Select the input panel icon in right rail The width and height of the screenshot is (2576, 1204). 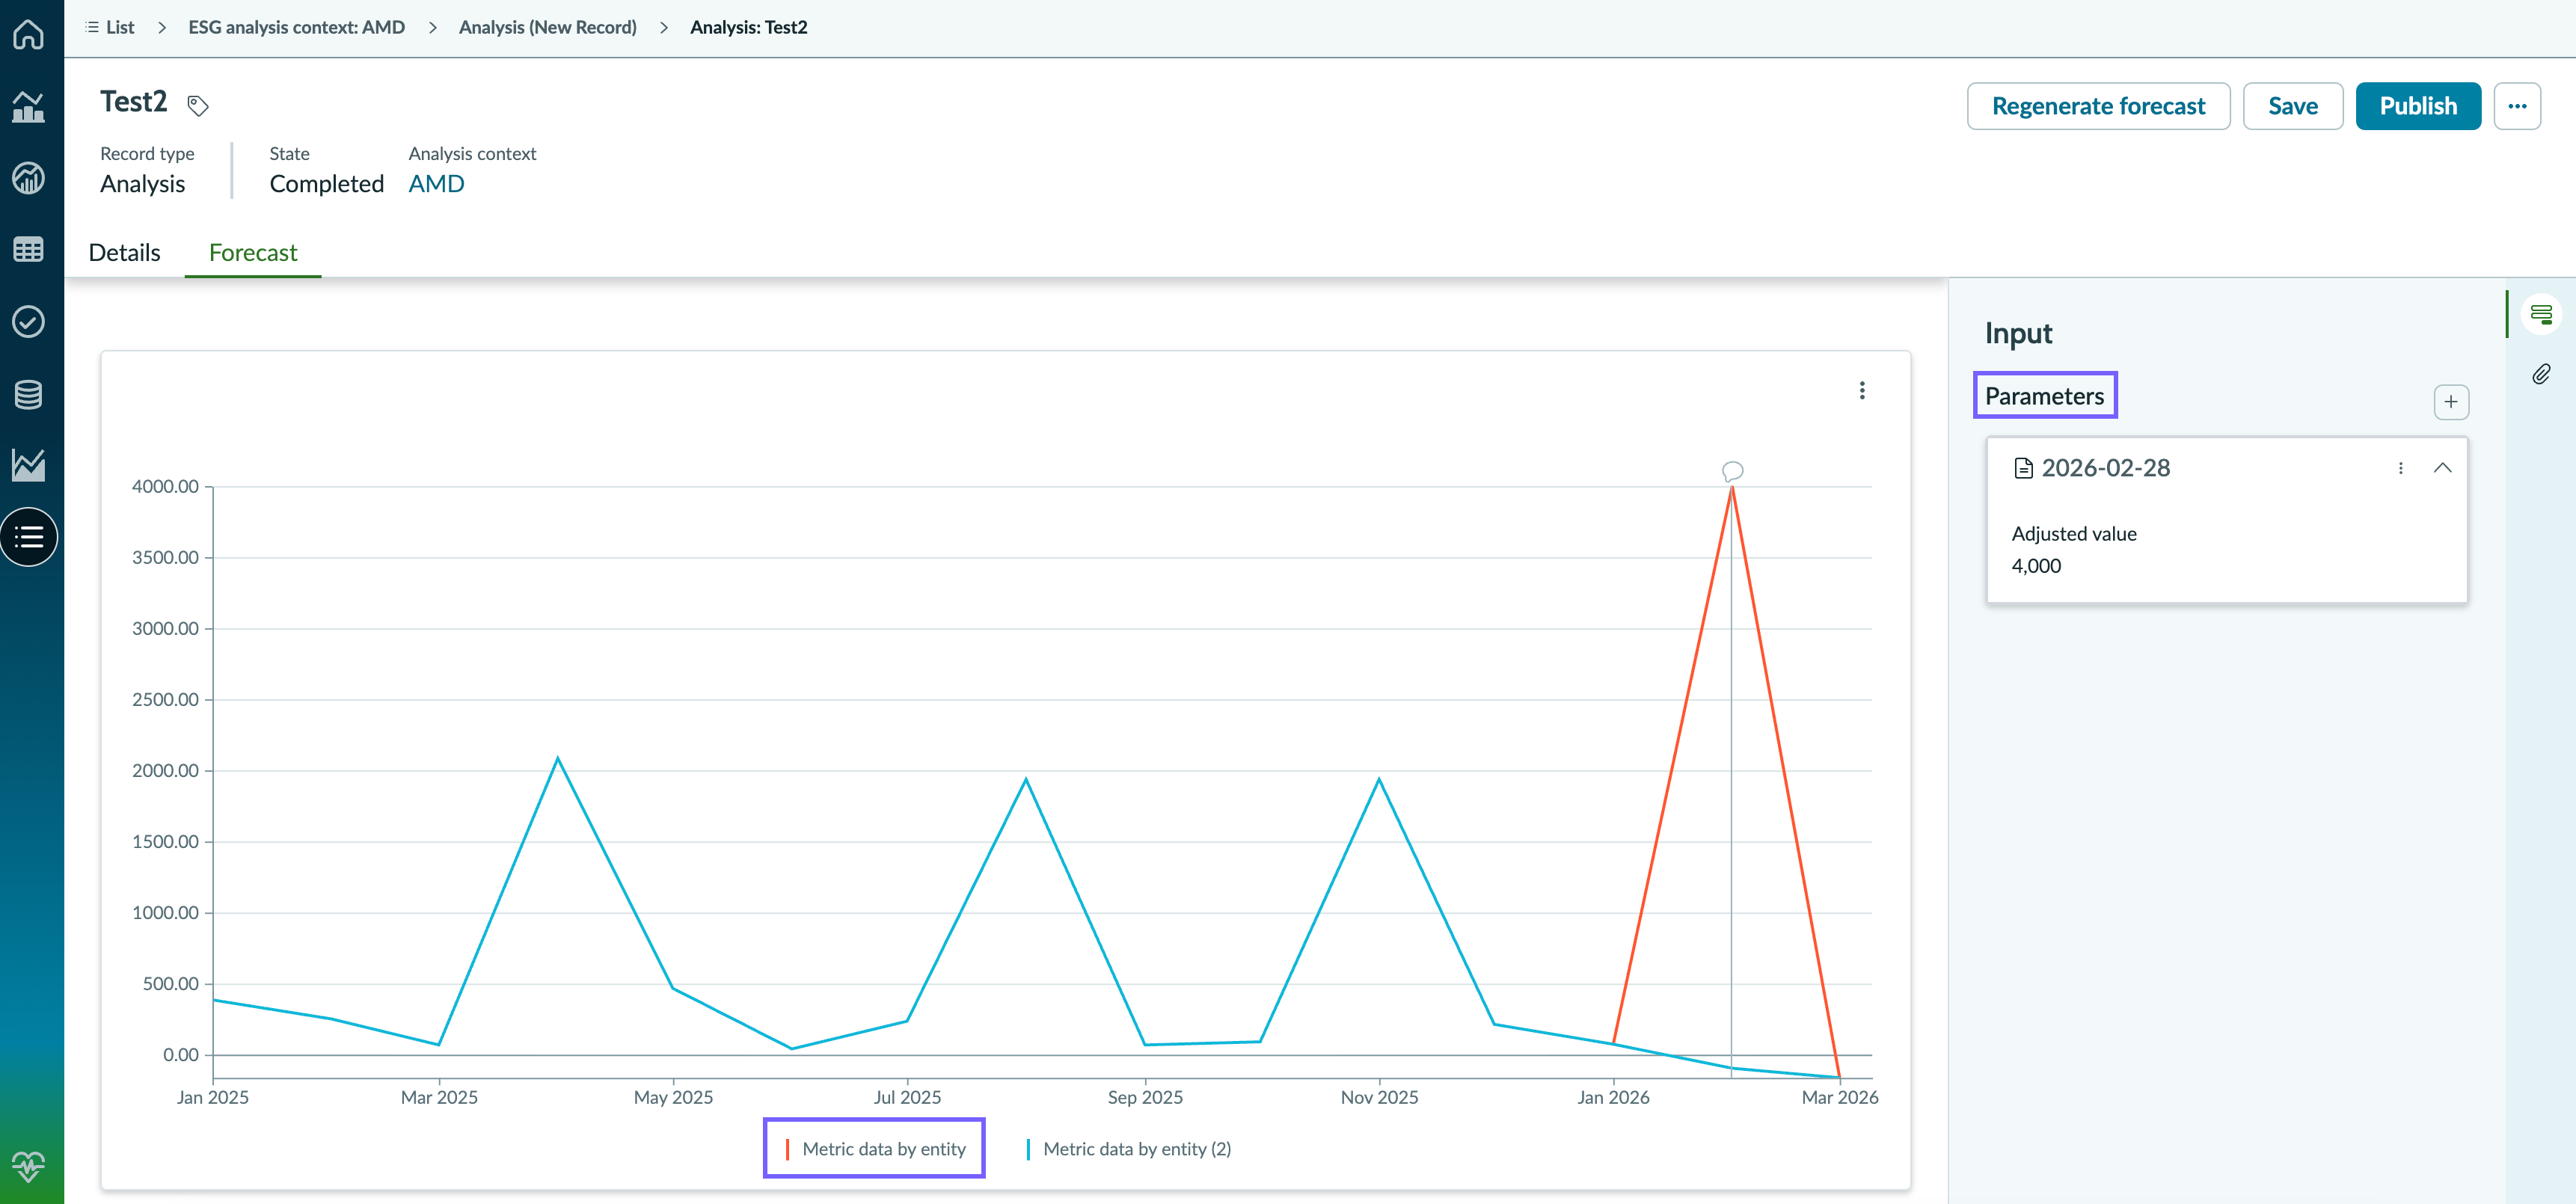coord(2540,315)
